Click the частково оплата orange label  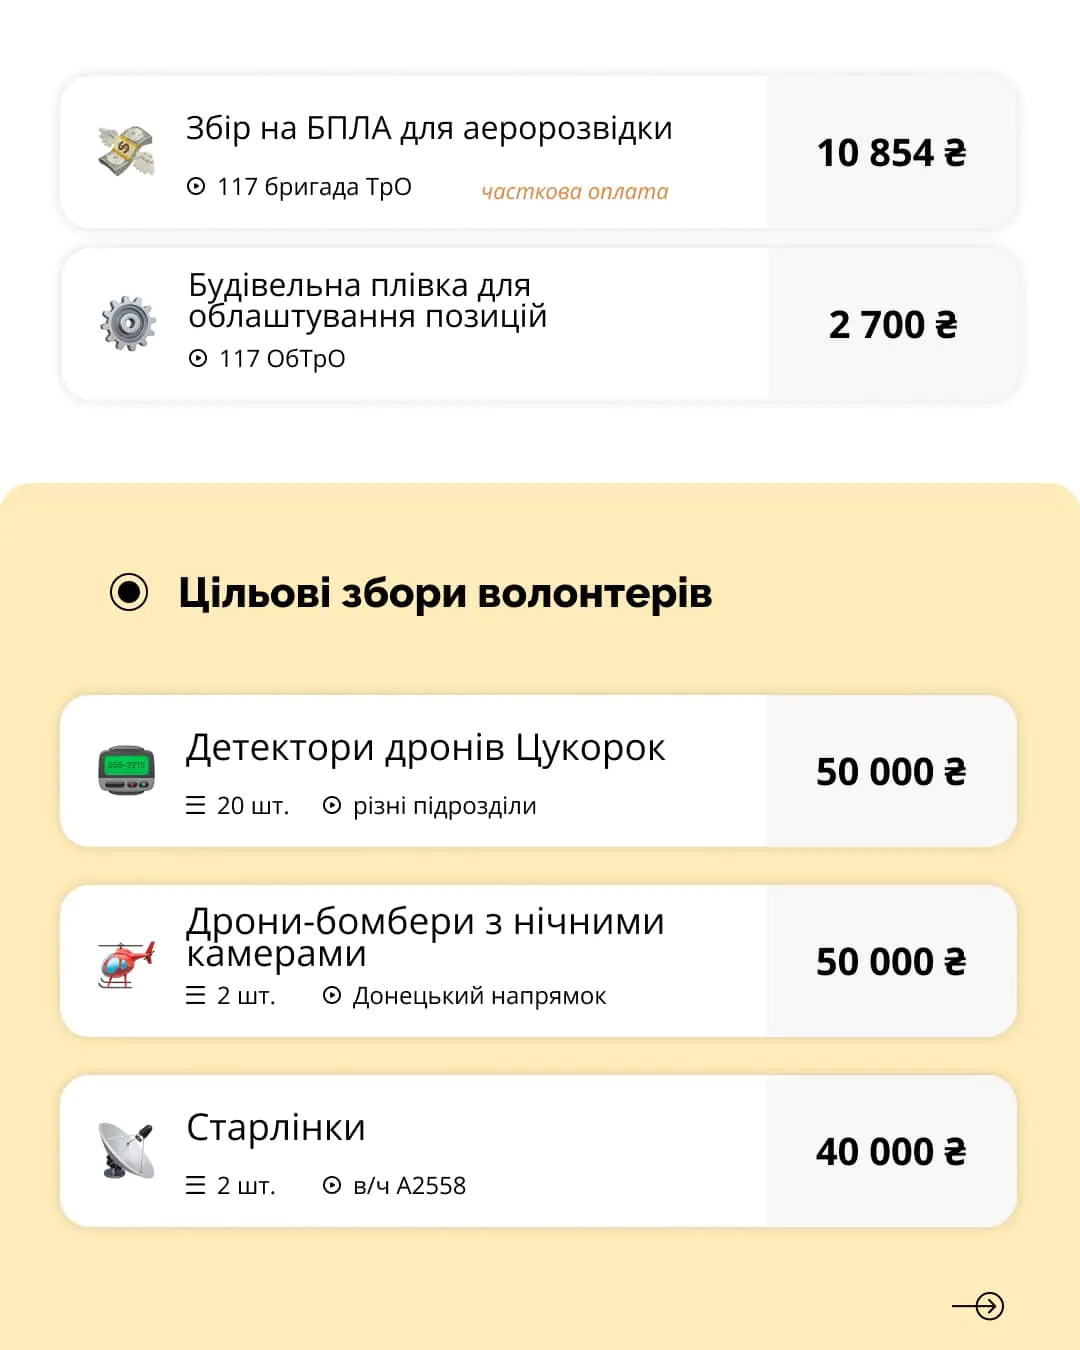click(x=575, y=192)
